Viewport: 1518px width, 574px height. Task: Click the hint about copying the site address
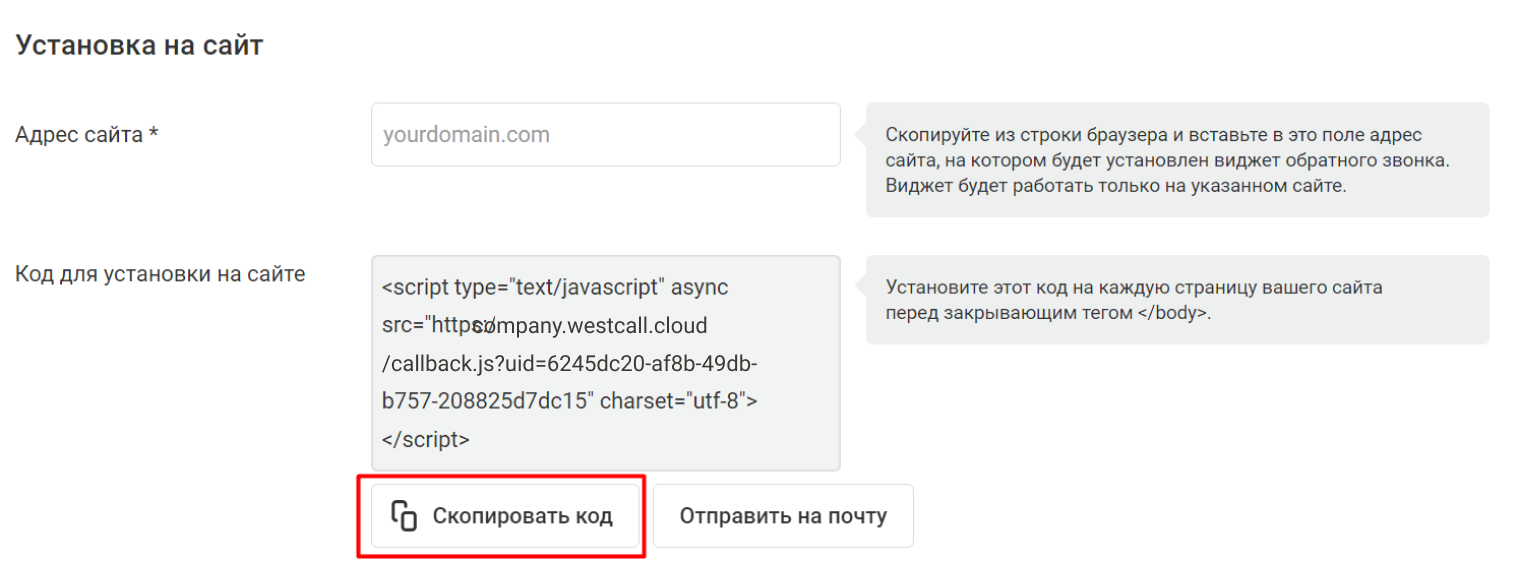coord(1177,160)
